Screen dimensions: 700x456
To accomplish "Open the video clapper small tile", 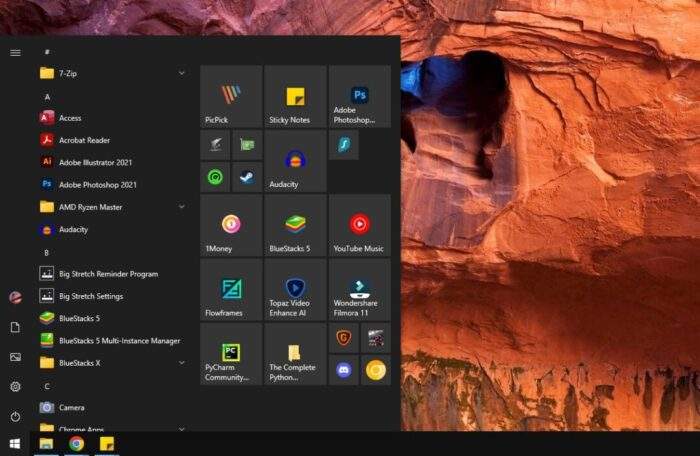I will coord(376,338).
